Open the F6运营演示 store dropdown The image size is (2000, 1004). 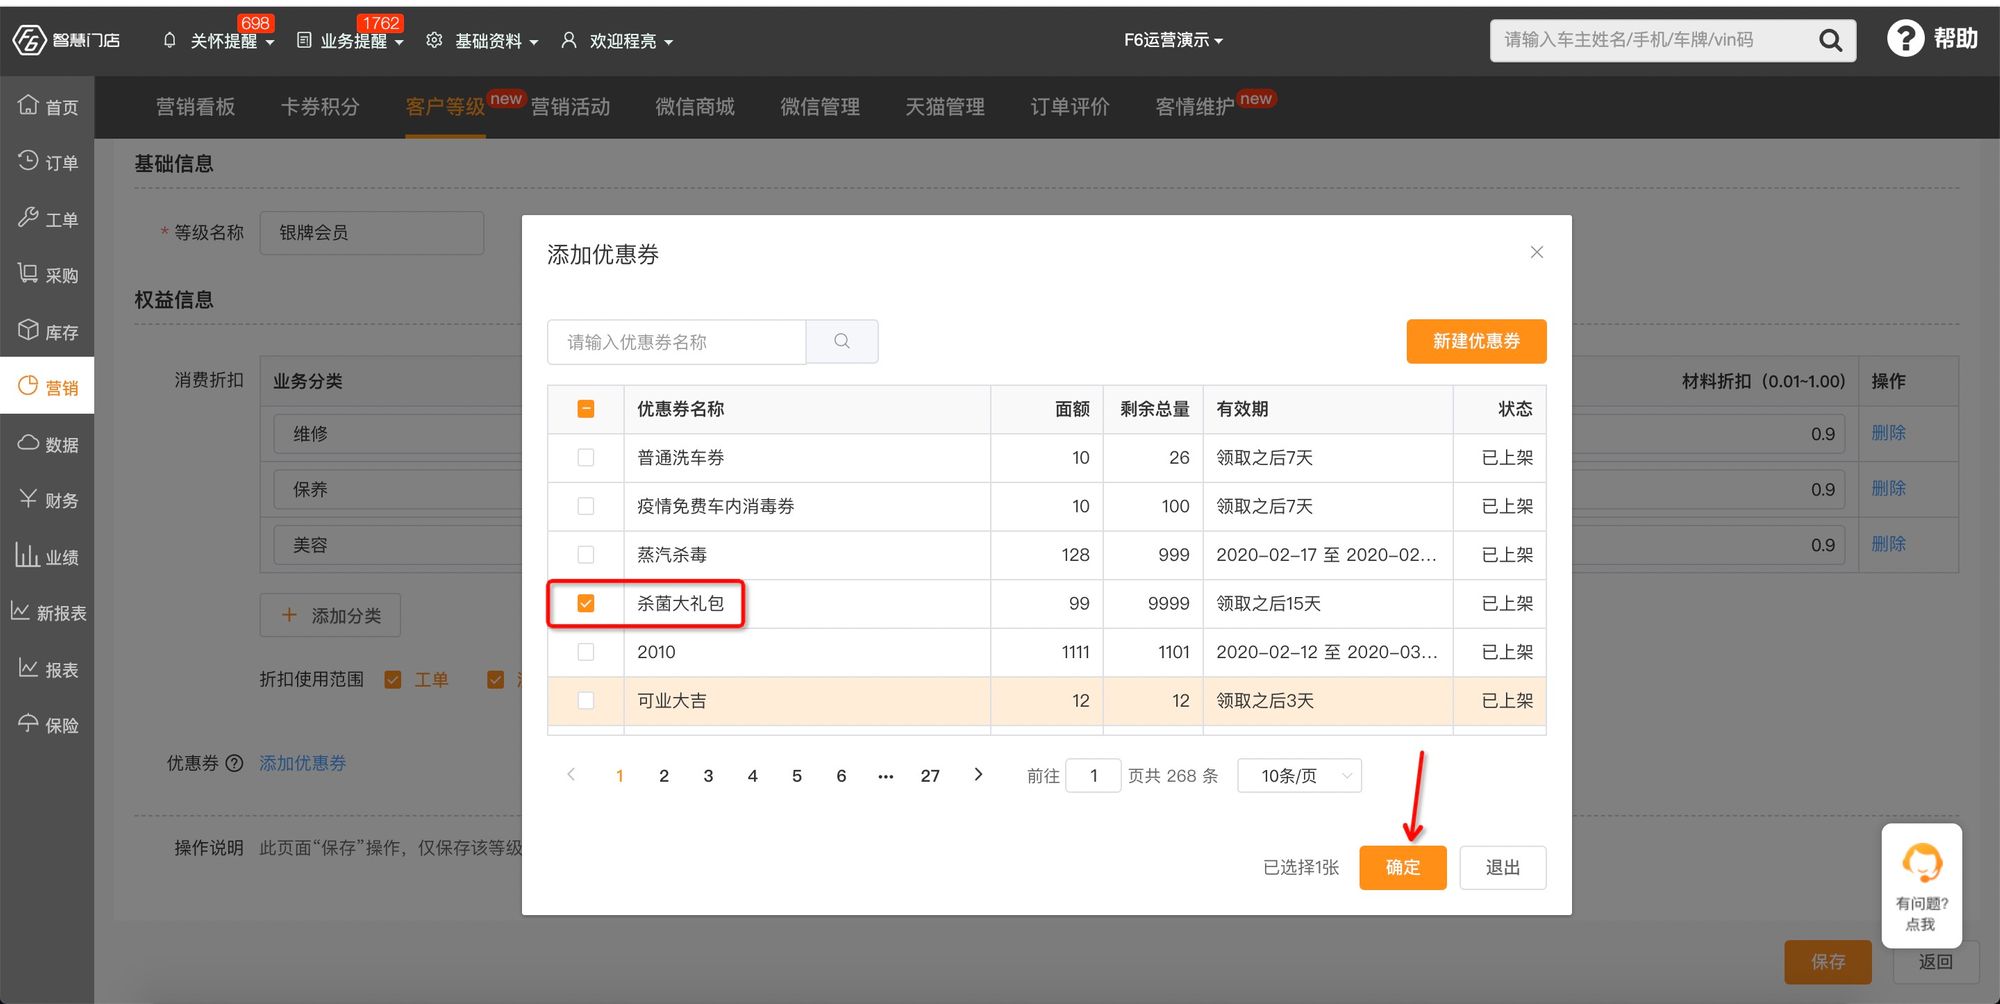click(x=1173, y=40)
